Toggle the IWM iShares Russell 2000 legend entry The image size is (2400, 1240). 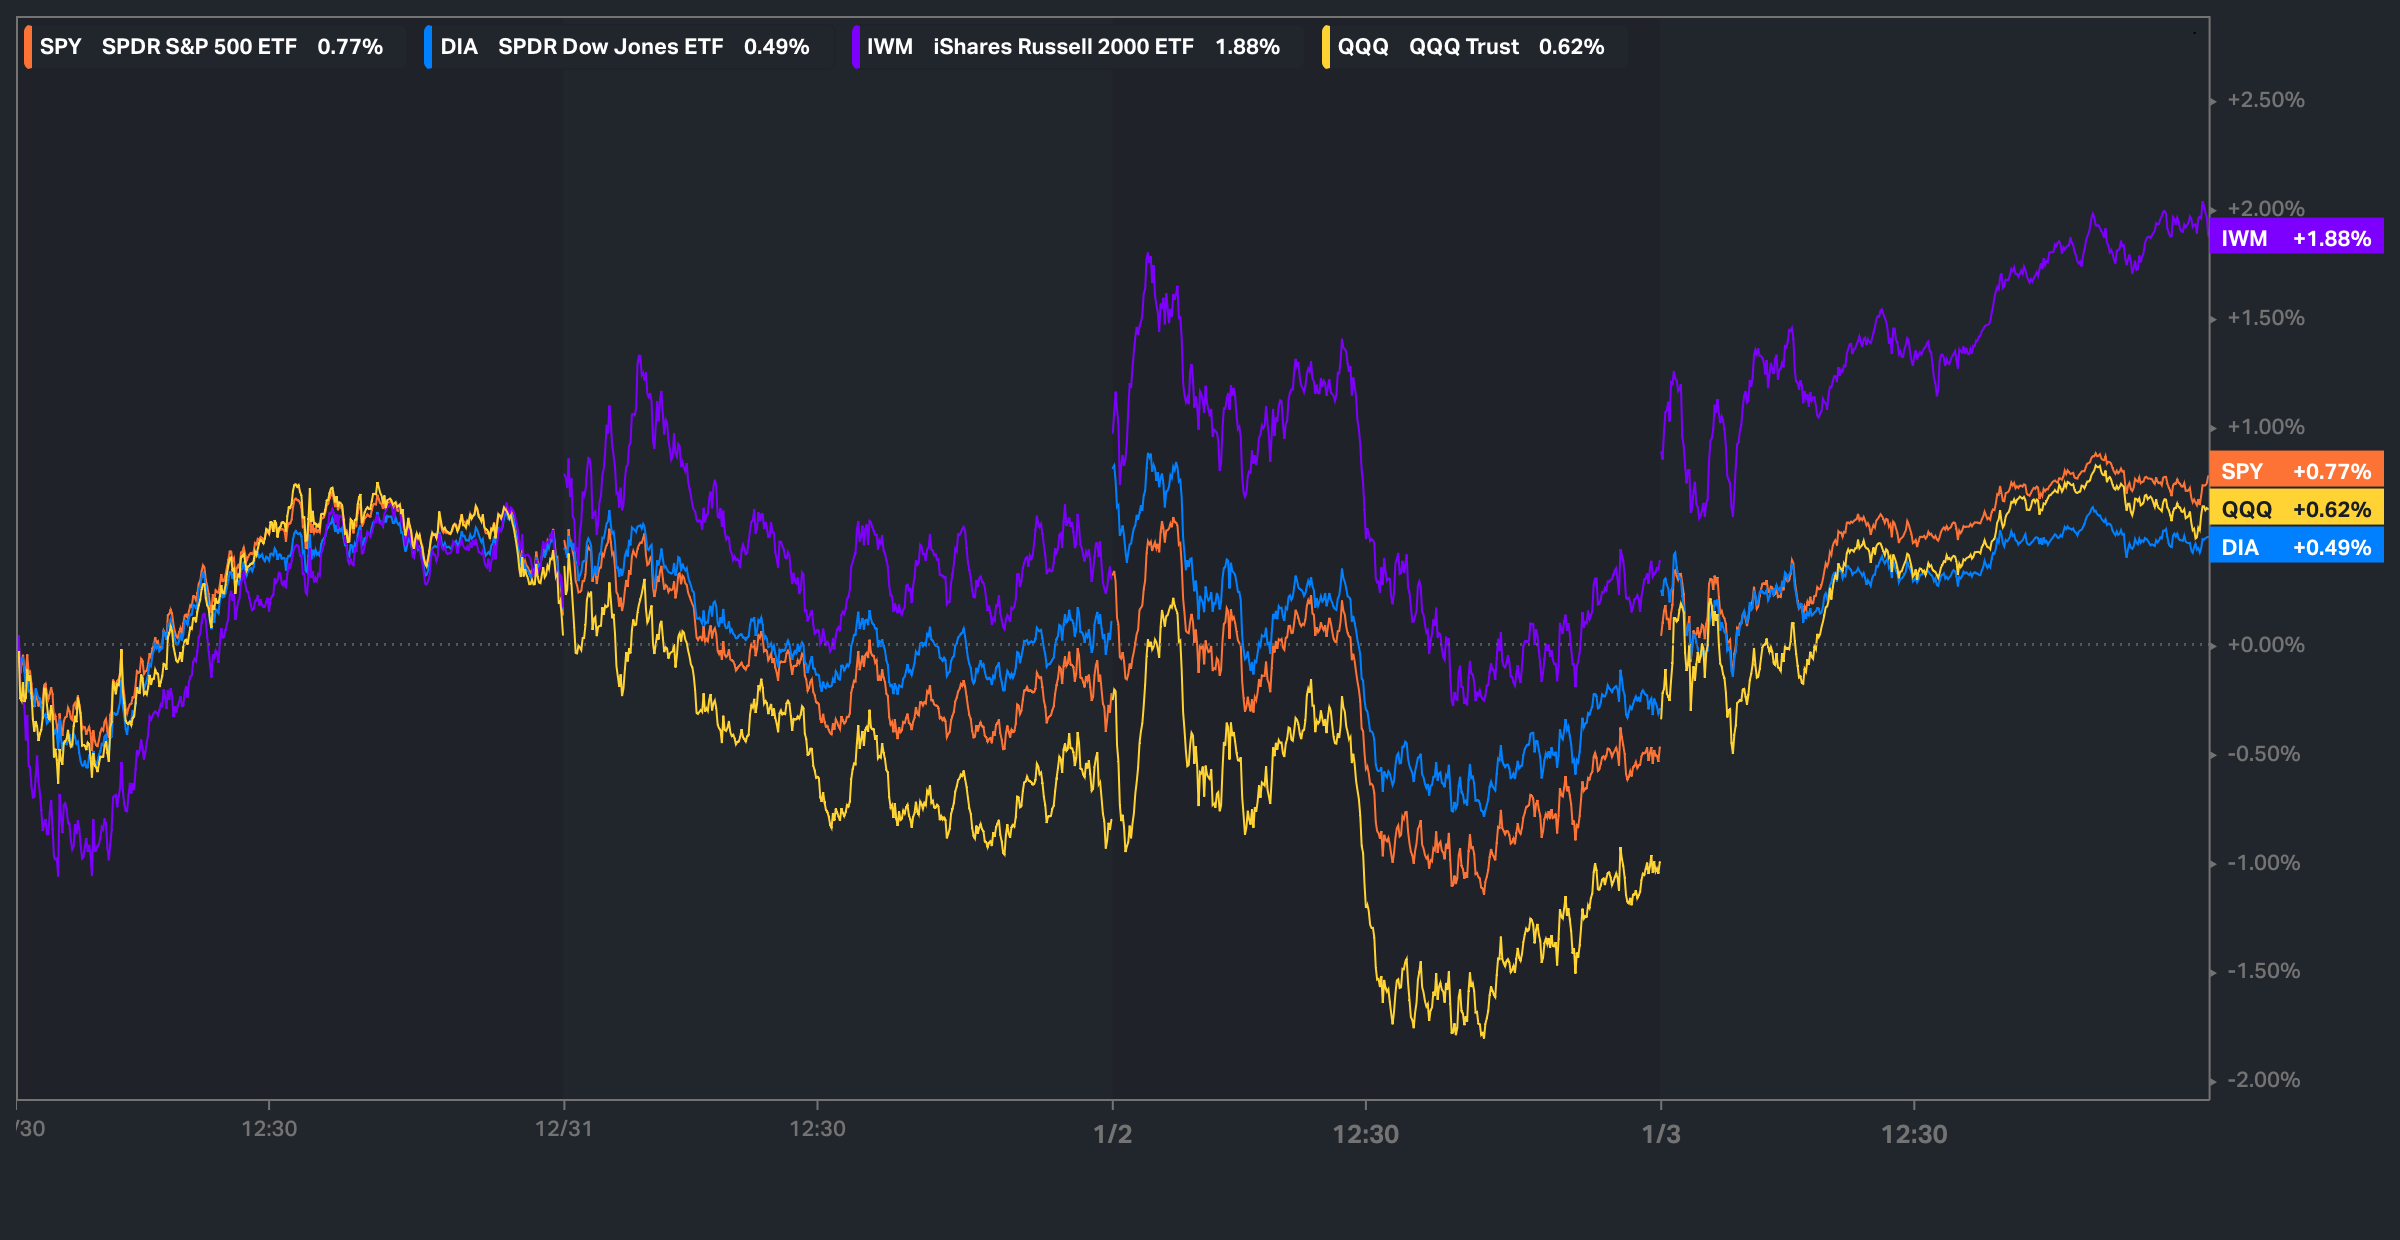tap(1072, 47)
